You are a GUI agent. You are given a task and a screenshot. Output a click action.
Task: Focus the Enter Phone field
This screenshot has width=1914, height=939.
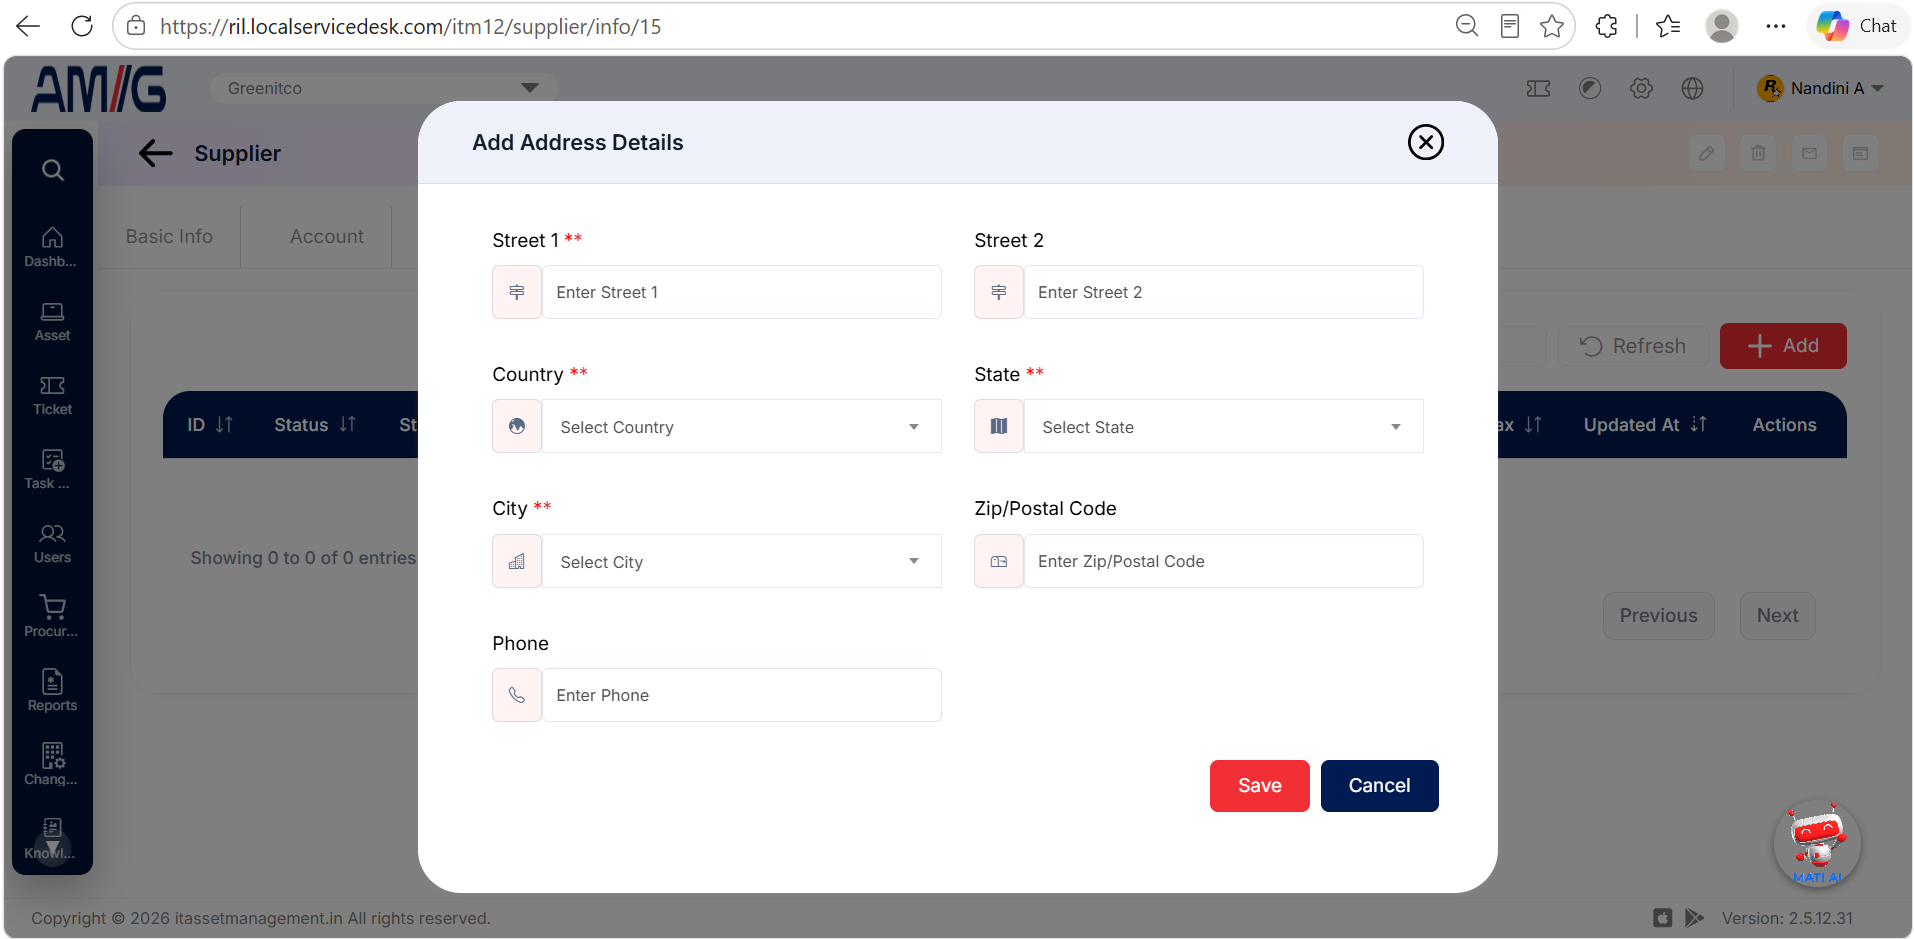[741, 695]
